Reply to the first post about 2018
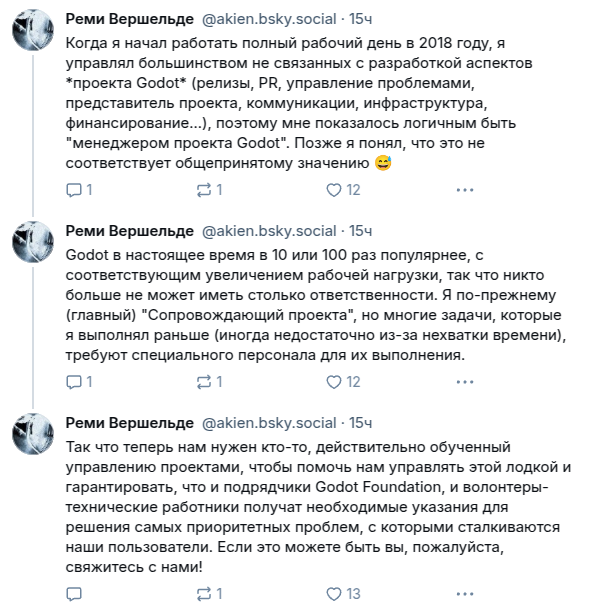 point(79,190)
